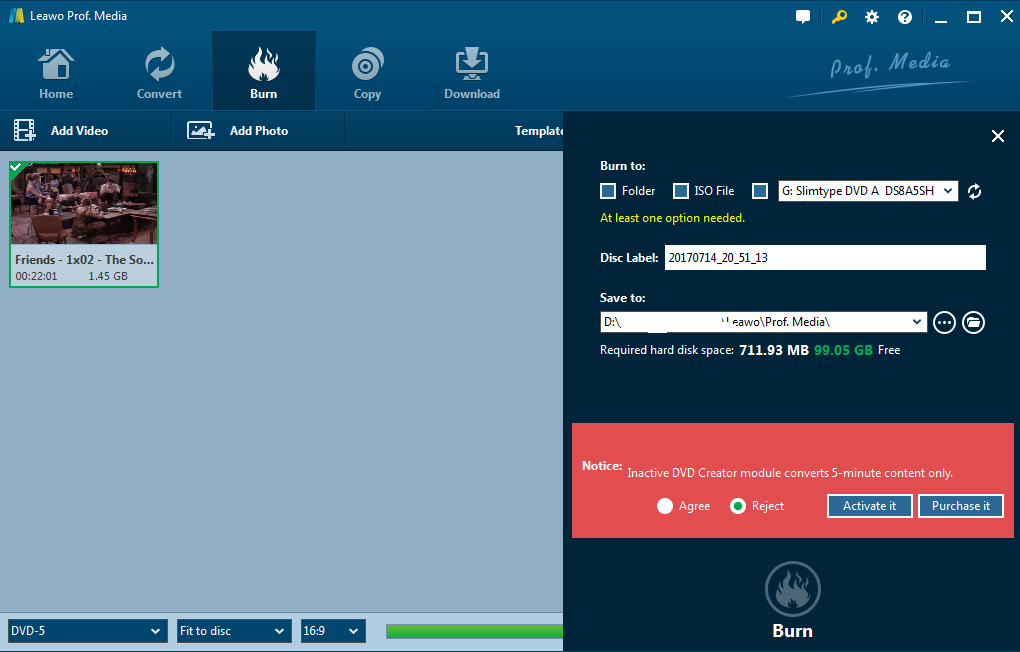Click the Friends - 1x02 video title

pyautogui.click(x=85, y=260)
